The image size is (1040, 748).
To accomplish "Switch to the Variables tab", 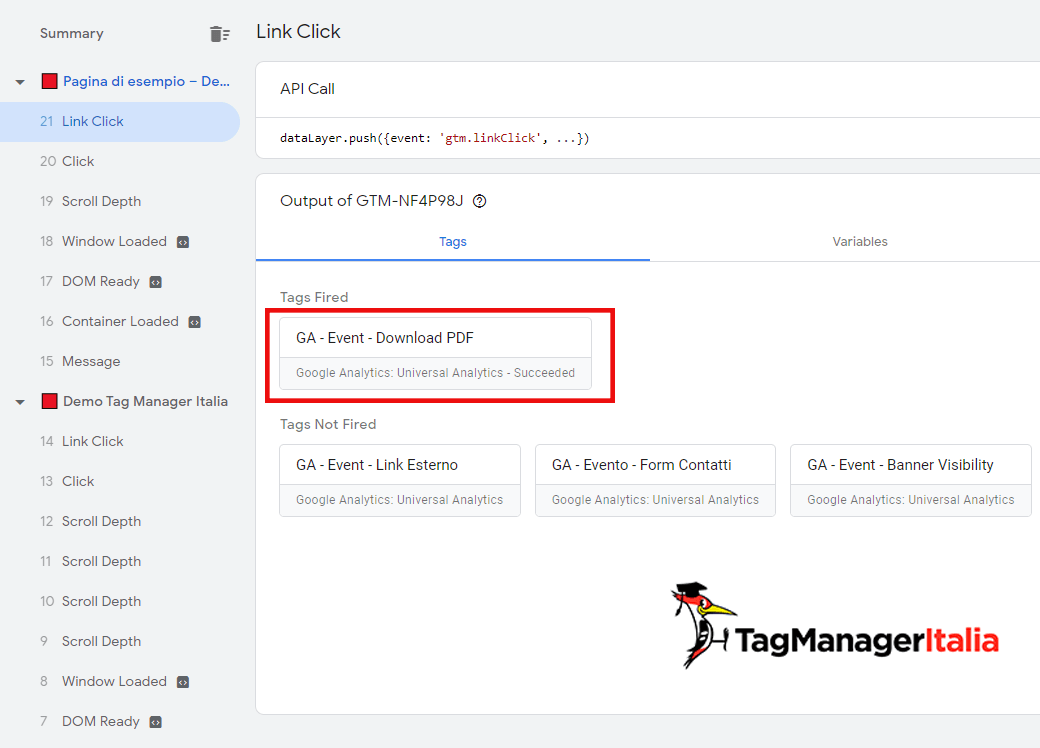I will click(x=859, y=242).
